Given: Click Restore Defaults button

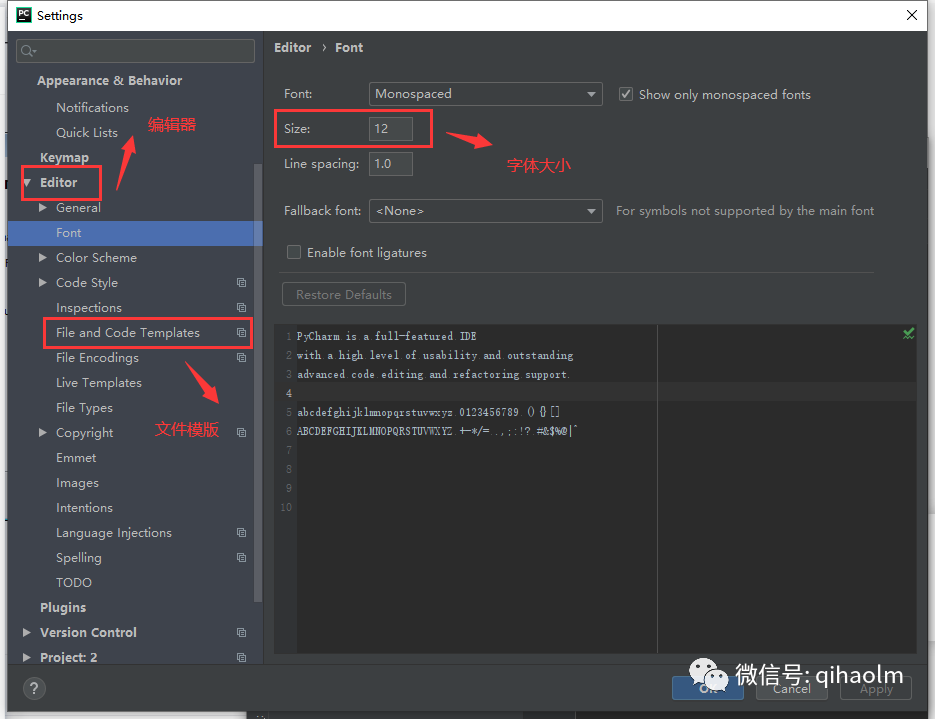Looking at the screenshot, I should point(343,295).
